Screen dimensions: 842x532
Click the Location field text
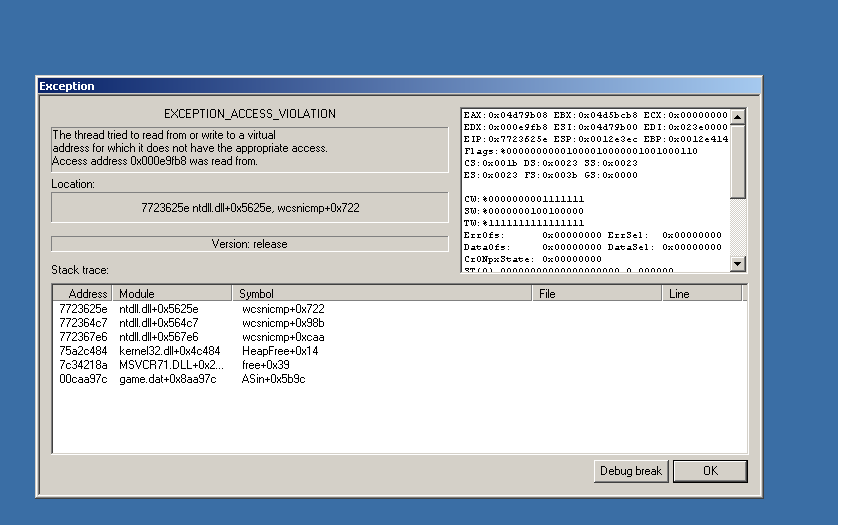tap(250, 208)
